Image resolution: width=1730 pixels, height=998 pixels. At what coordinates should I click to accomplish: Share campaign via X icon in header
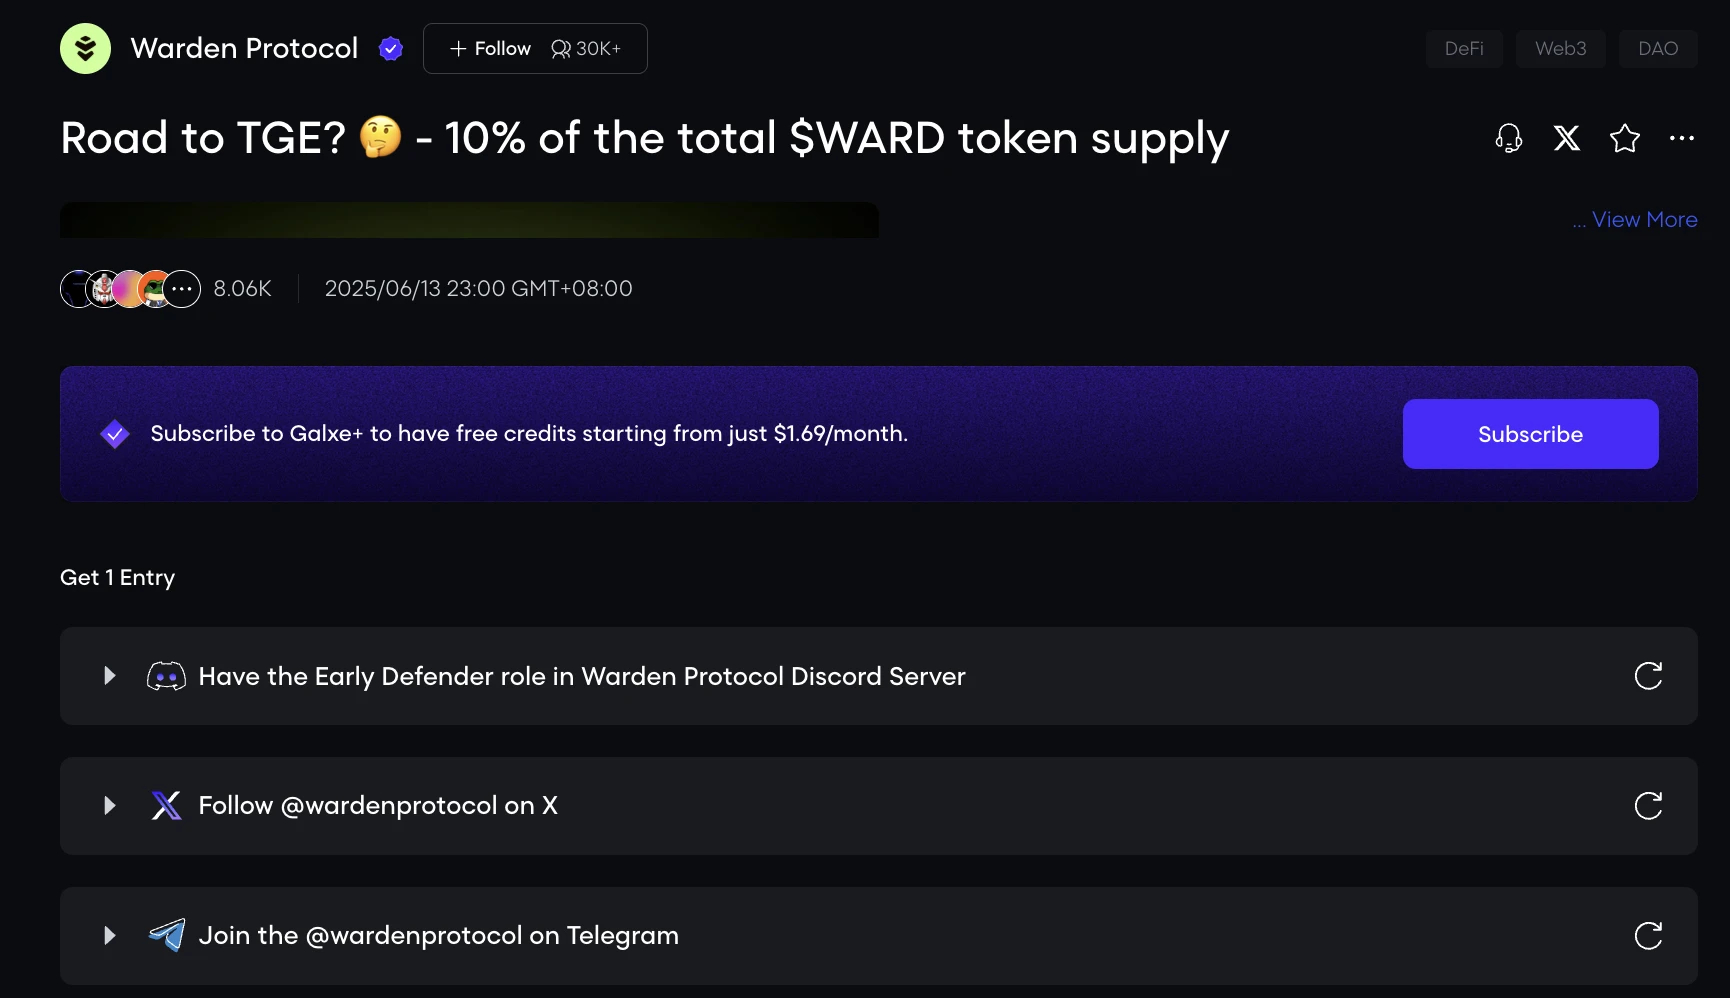(x=1567, y=138)
